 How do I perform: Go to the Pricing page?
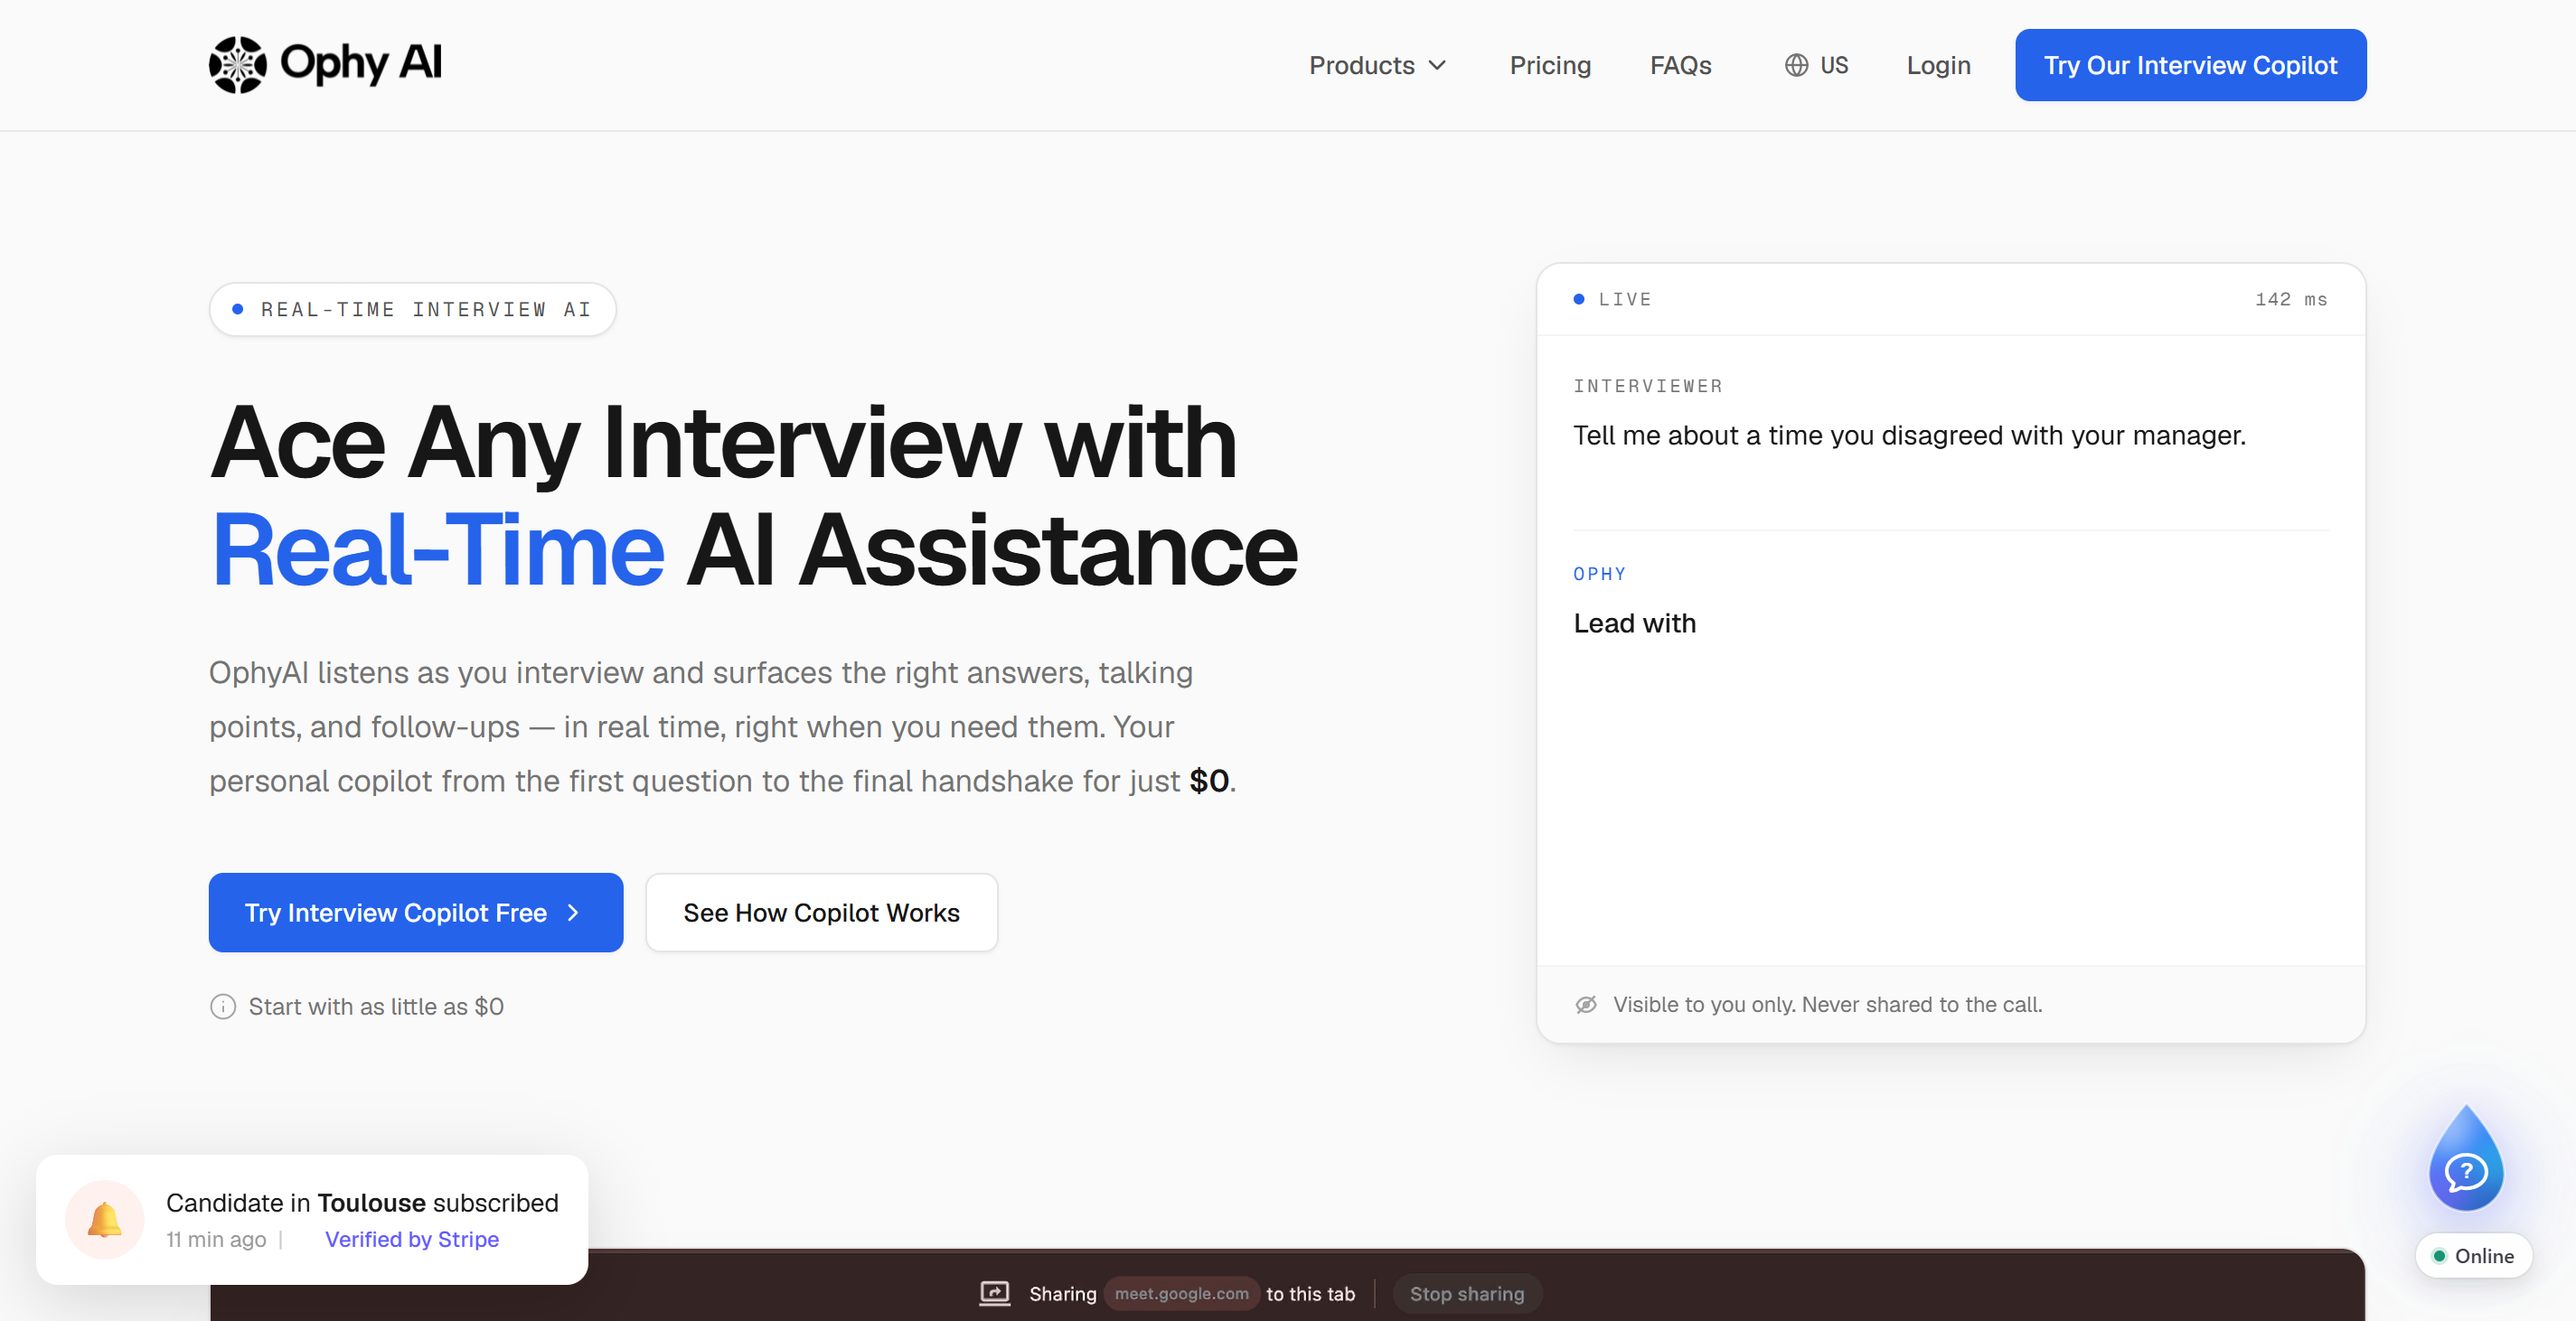tap(1549, 65)
